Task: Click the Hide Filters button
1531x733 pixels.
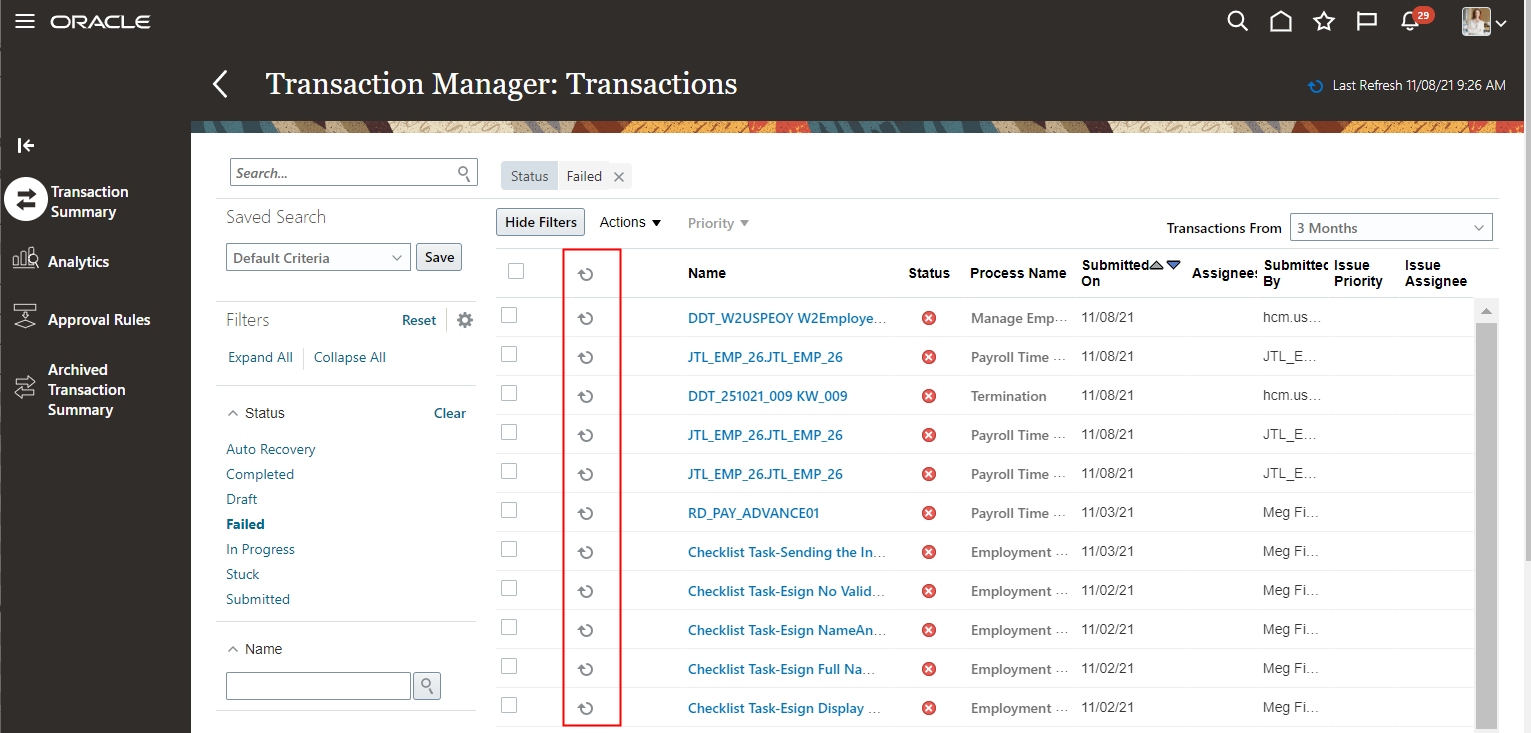Action: 540,222
